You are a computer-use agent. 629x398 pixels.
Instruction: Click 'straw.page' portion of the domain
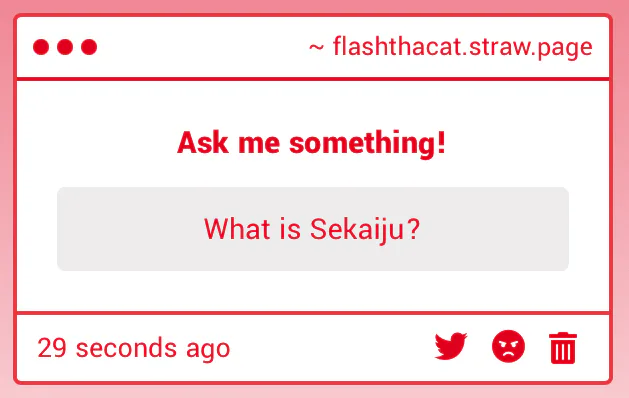point(530,47)
